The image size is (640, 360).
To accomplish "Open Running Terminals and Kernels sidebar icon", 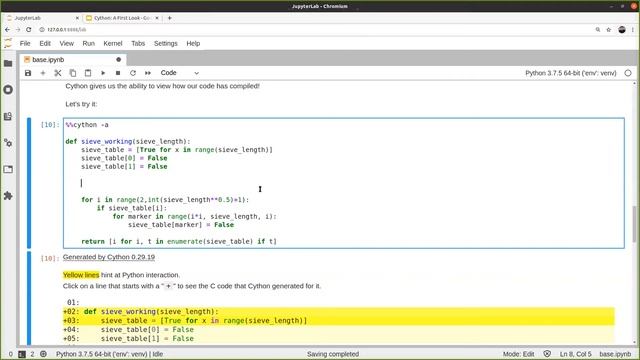I will (8, 90).
